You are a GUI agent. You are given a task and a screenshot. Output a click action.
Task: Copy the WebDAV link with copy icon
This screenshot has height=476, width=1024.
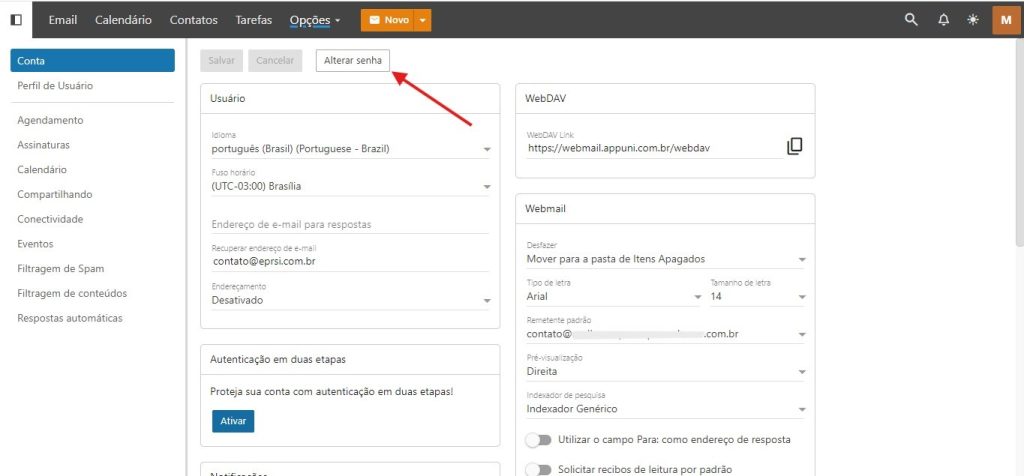(794, 146)
